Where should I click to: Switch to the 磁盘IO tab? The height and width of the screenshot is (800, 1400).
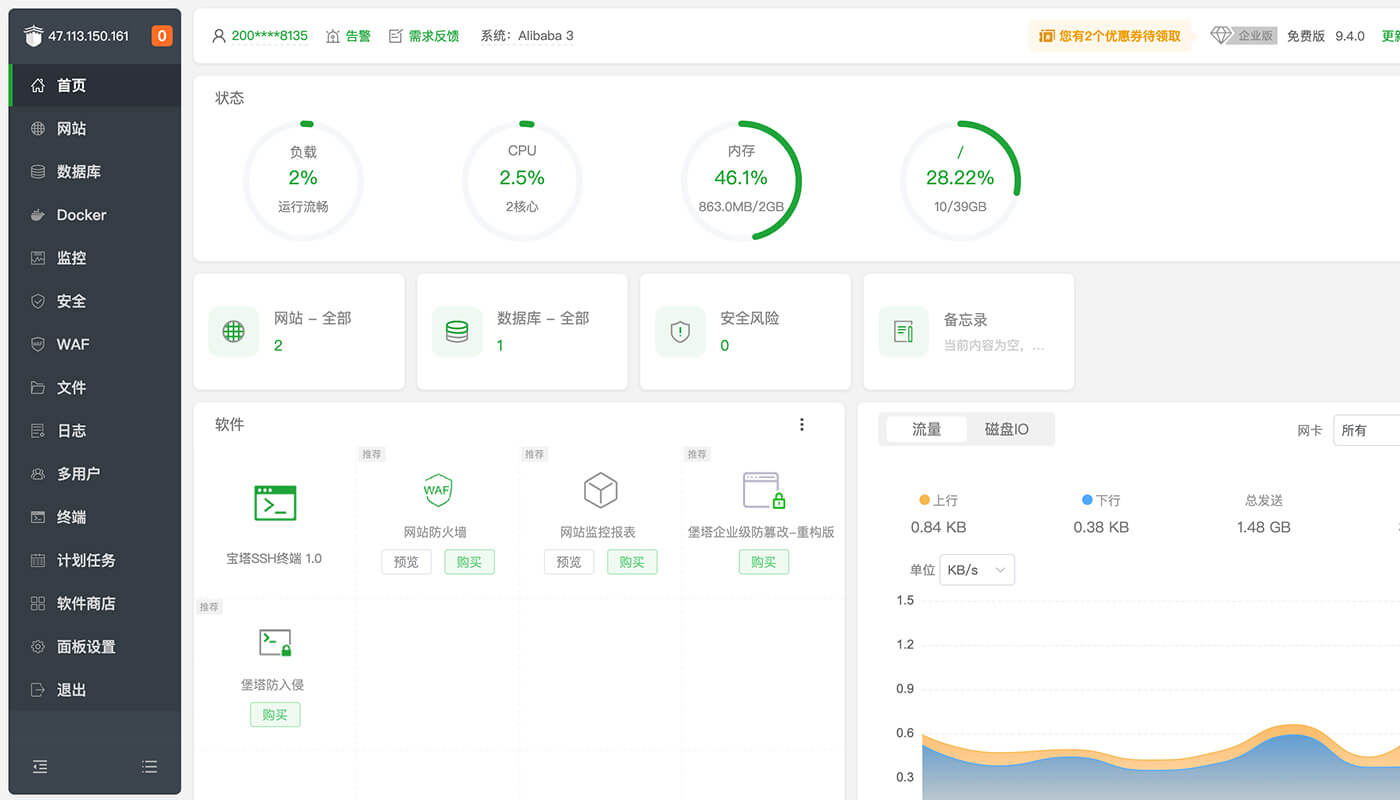pyautogui.click(x=1007, y=429)
